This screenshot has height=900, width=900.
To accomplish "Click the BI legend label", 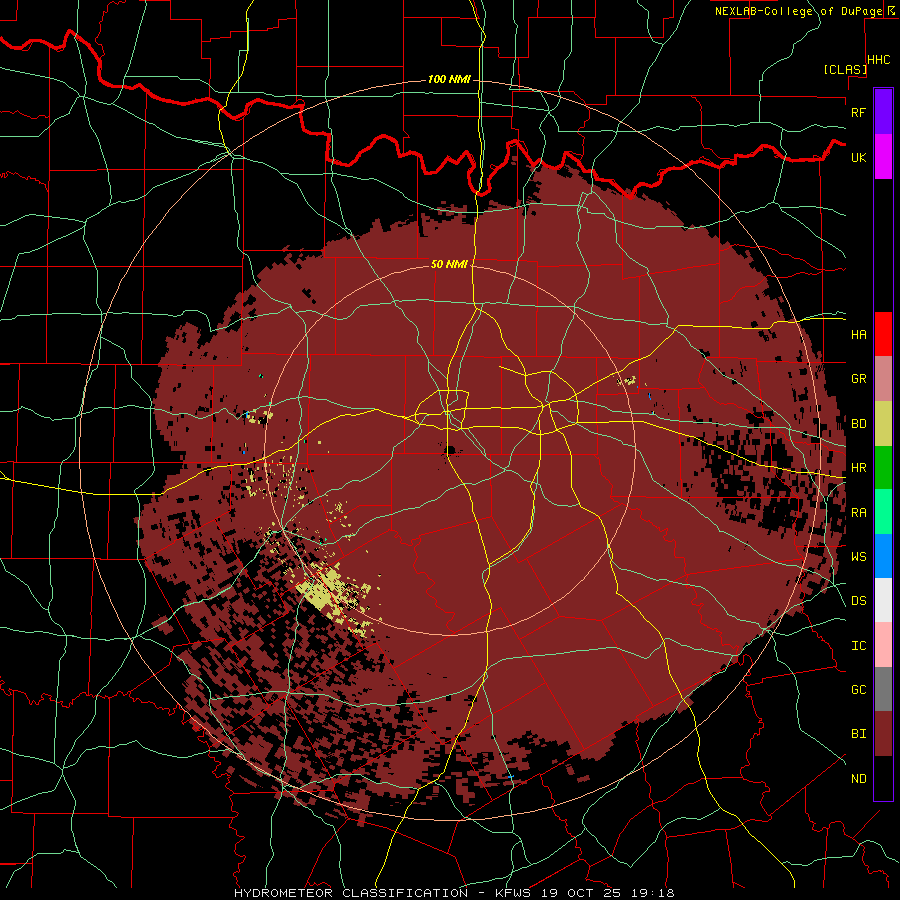I will pos(859,734).
